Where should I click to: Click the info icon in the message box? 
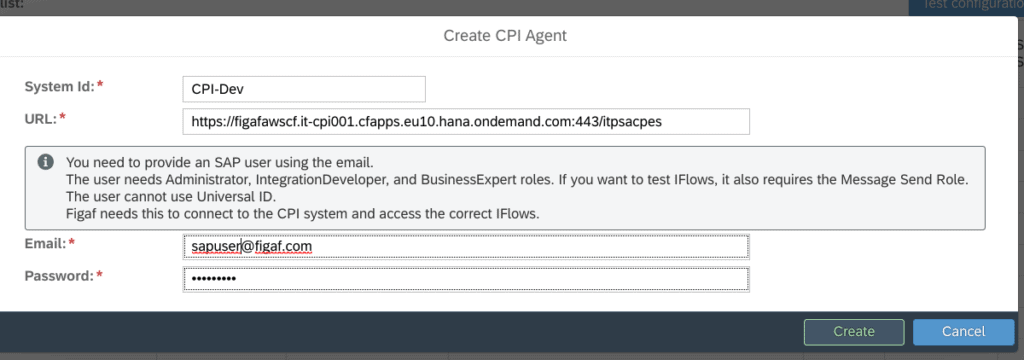click(46, 162)
